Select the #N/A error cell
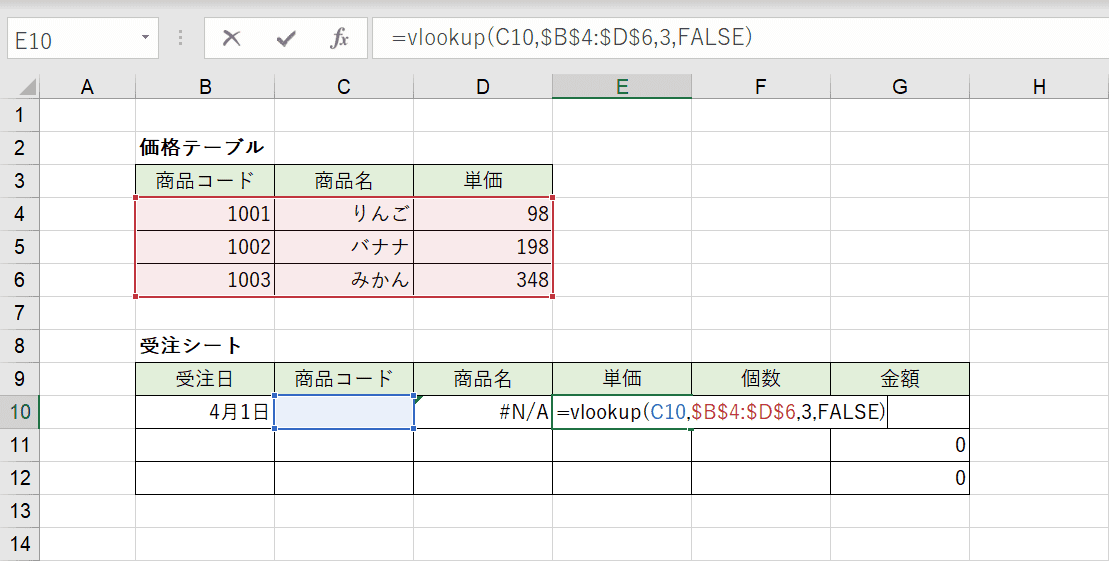1109x561 pixels. tap(483, 412)
